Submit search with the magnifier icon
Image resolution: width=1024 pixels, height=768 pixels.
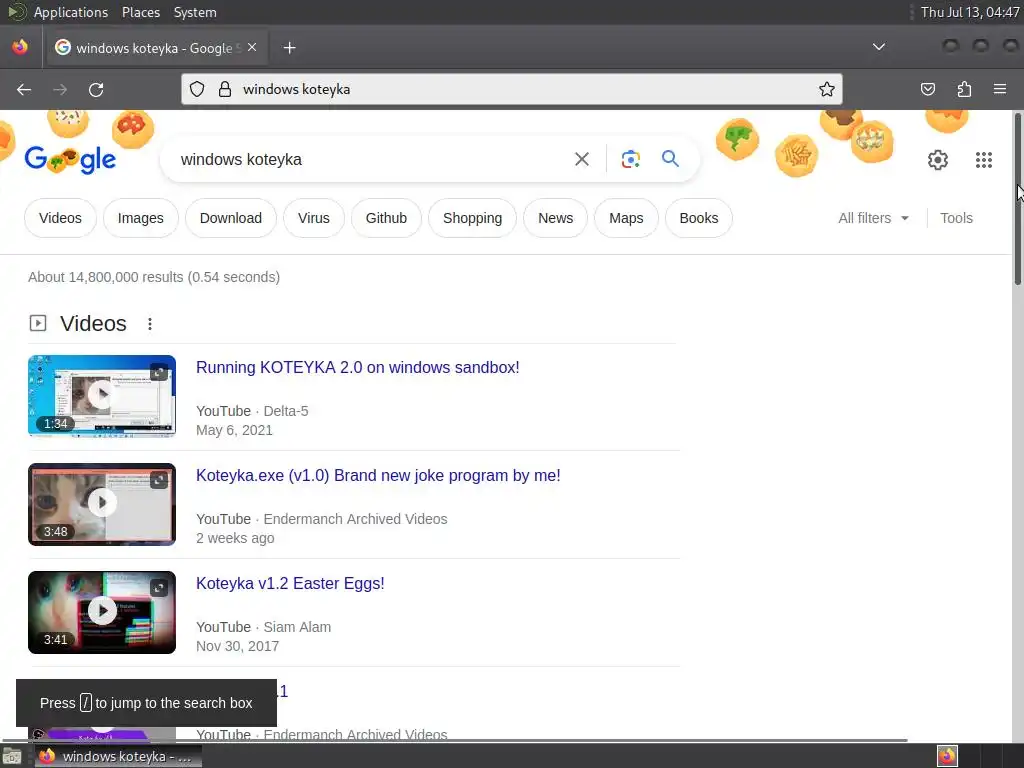tap(670, 159)
